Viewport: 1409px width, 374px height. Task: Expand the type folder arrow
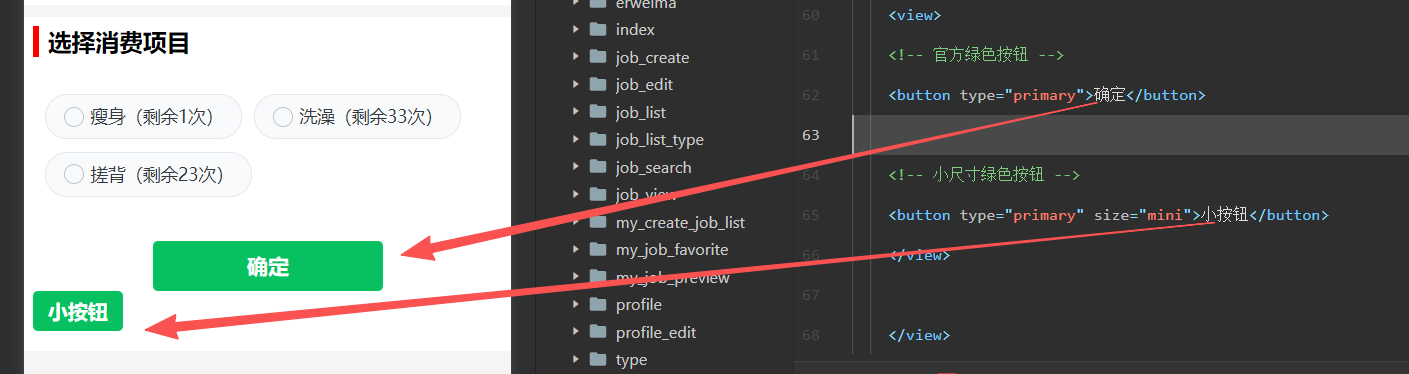576,359
